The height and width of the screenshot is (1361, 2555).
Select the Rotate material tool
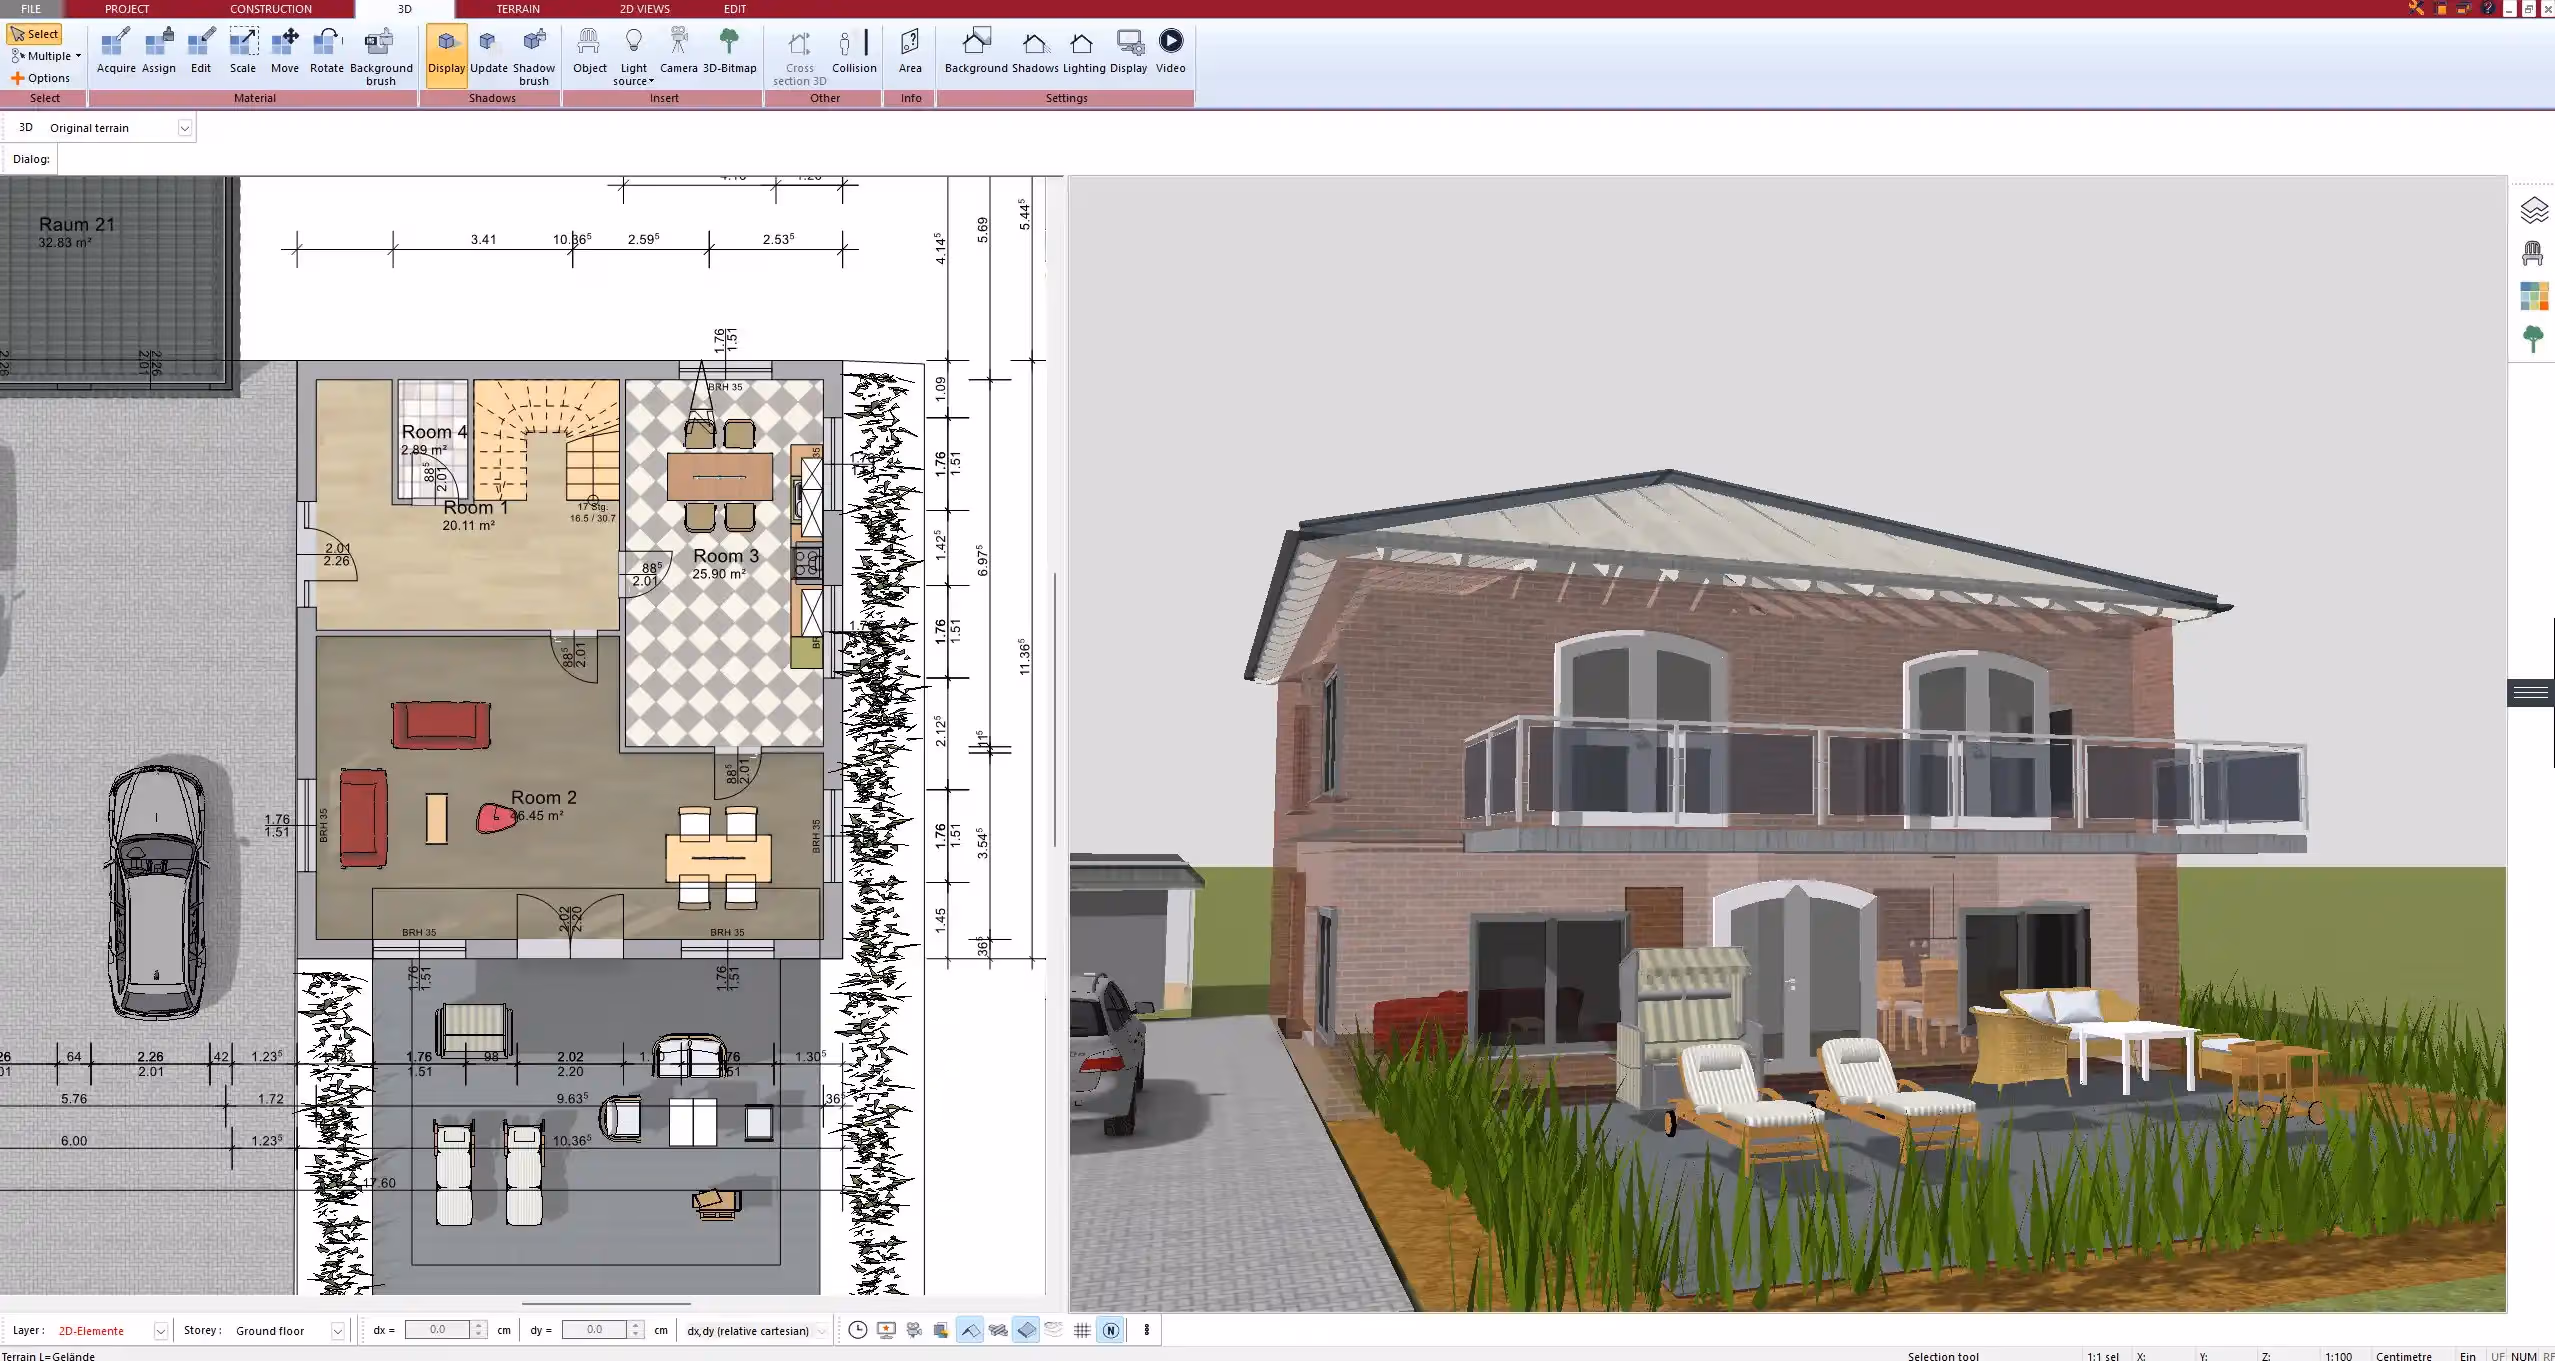pyautogui.click(x=326, y=51)
